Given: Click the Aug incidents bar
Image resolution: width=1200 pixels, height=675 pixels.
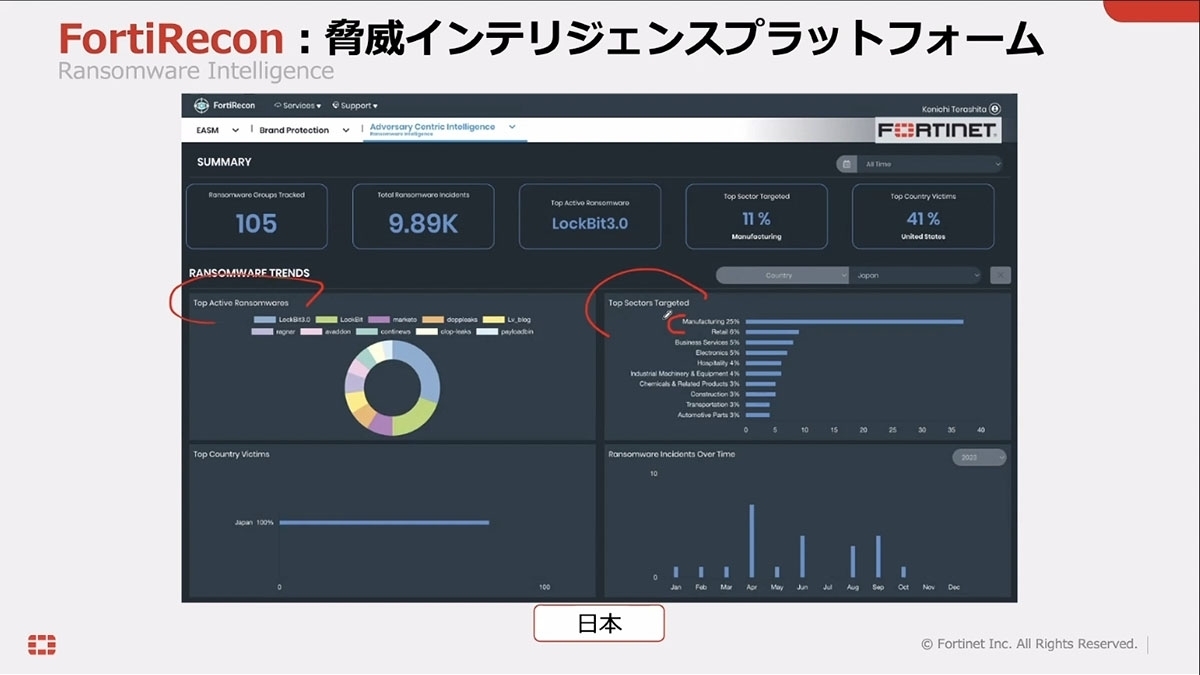Looking at the screenshot, I should point(853,562).
